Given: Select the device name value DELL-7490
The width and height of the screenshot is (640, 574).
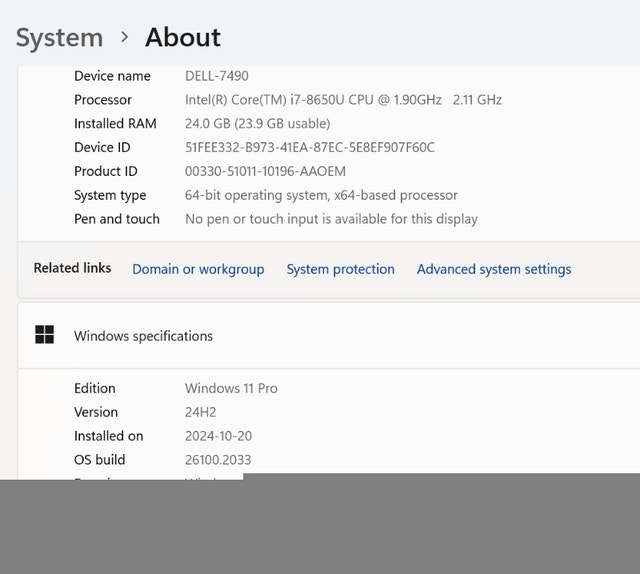Looking at the screenshot, I should 217,76.
